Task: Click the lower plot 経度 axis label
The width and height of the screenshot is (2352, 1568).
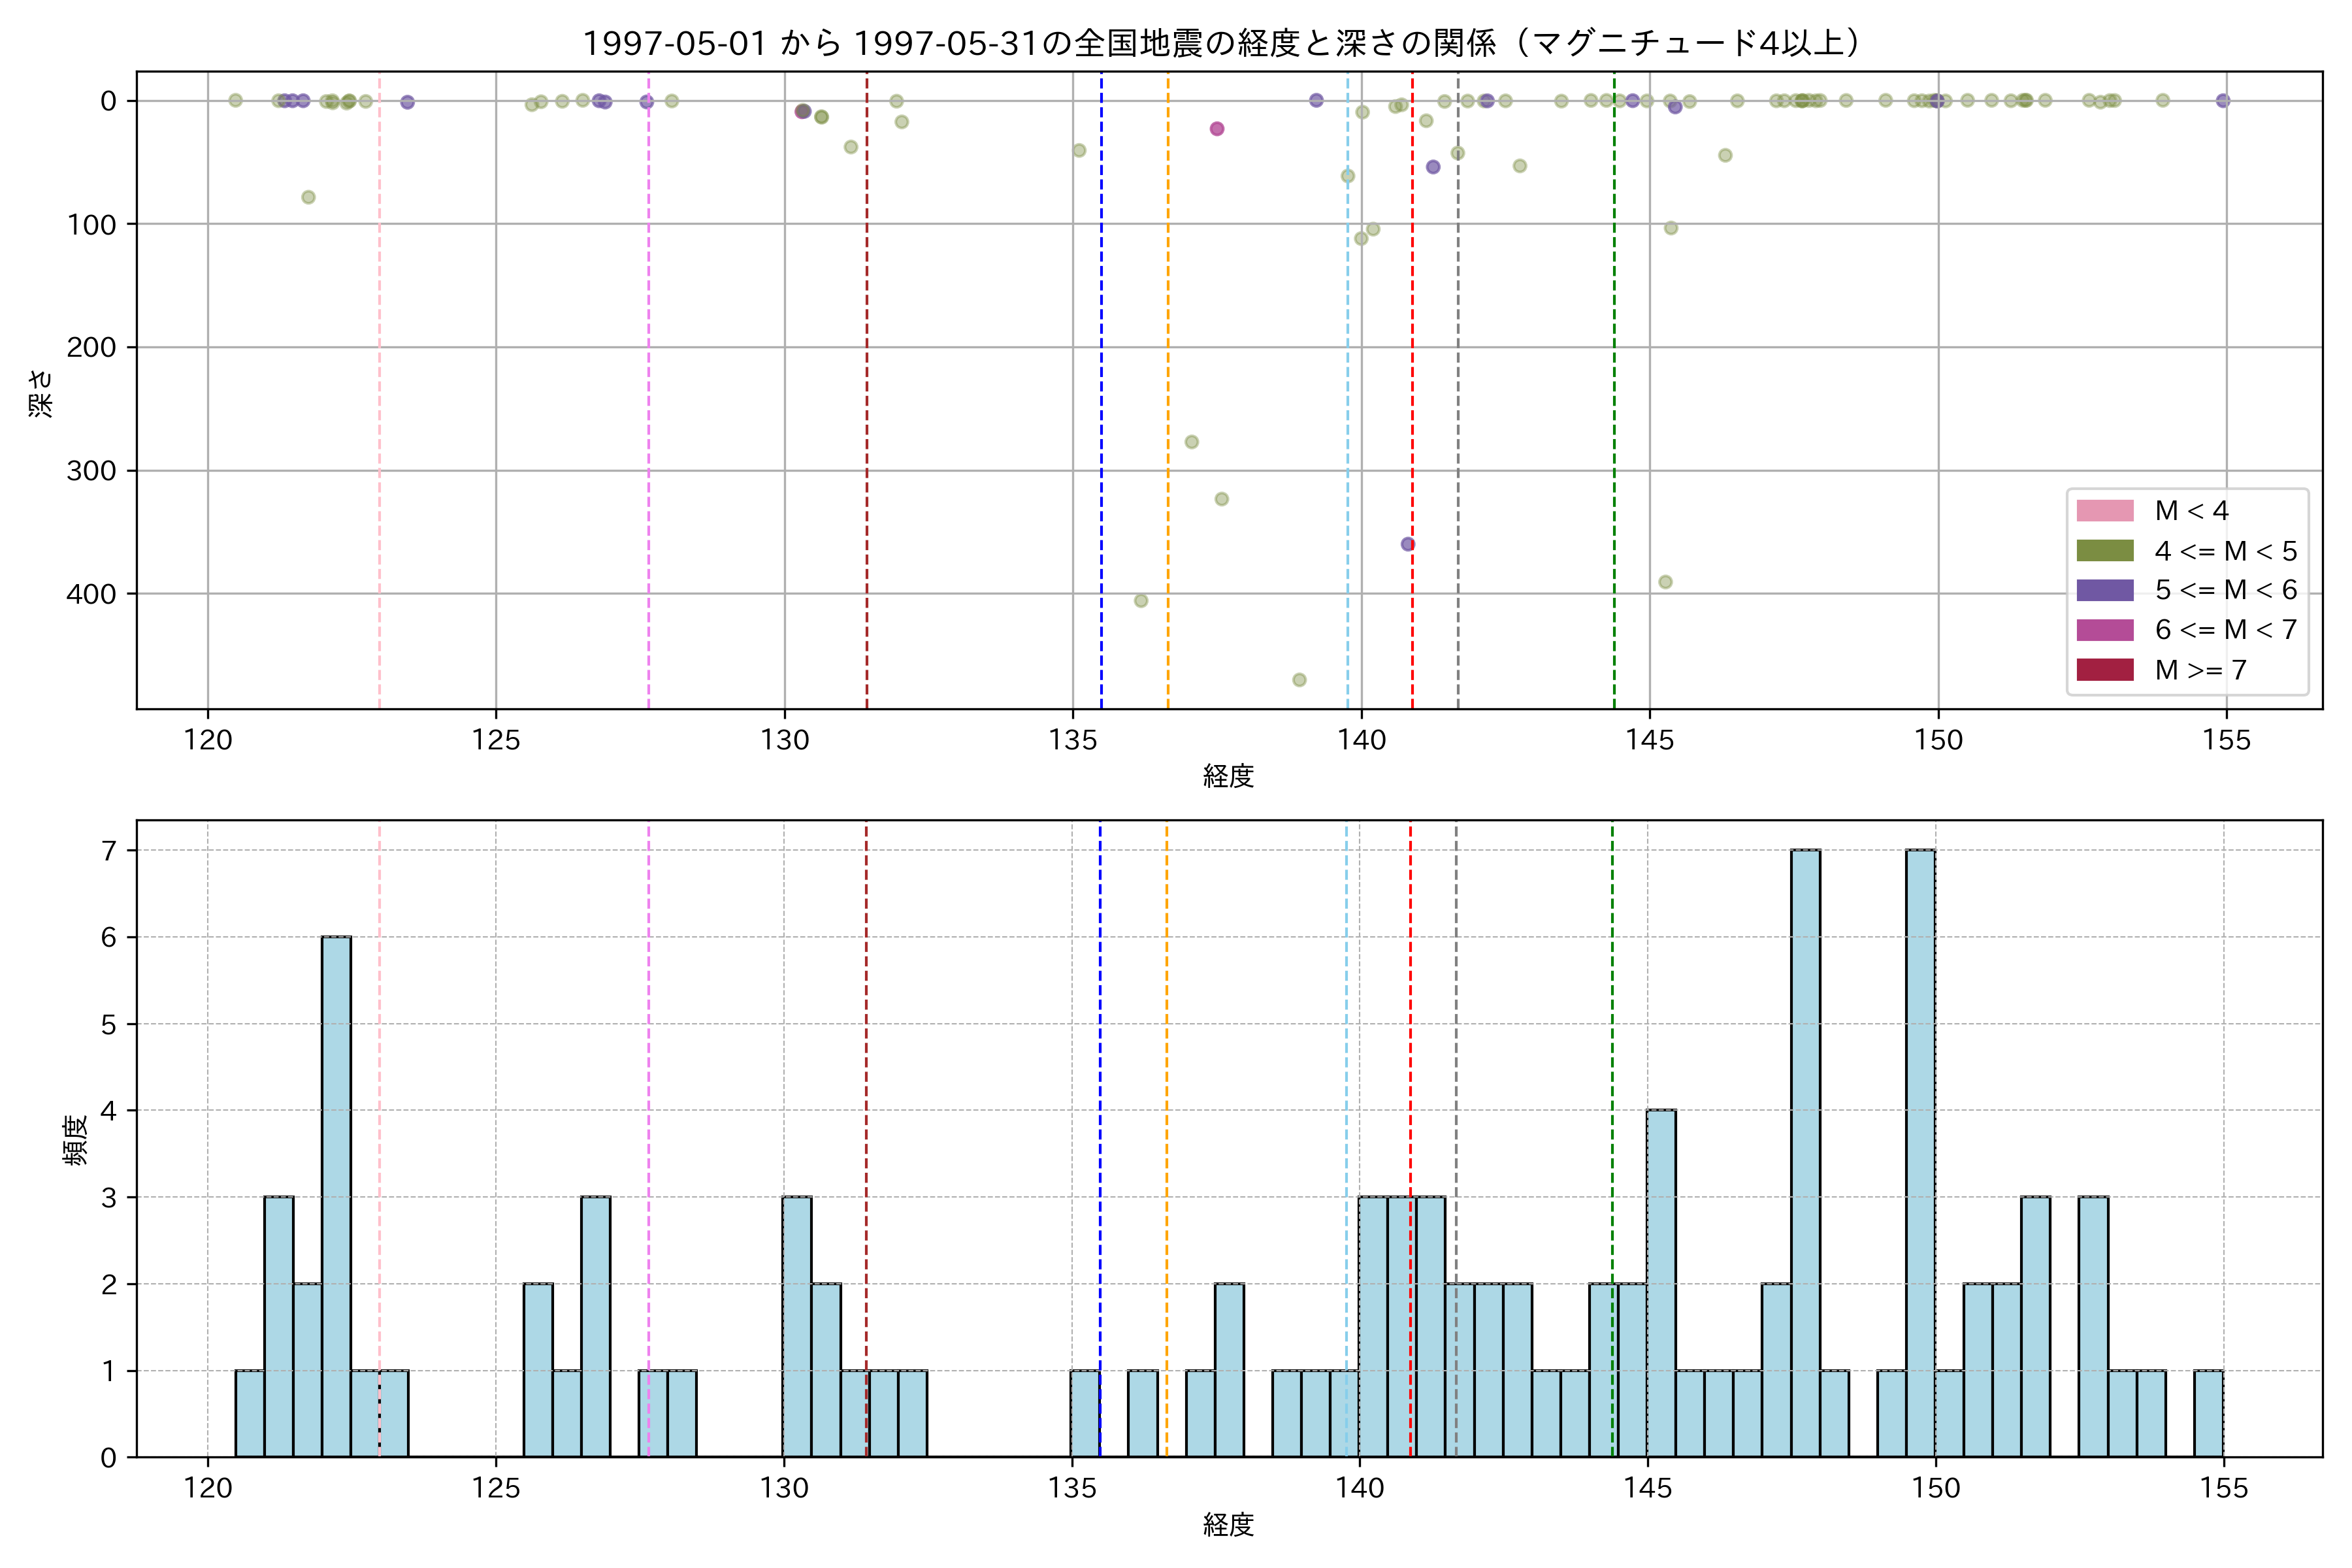Action: coord(1228,1525)
